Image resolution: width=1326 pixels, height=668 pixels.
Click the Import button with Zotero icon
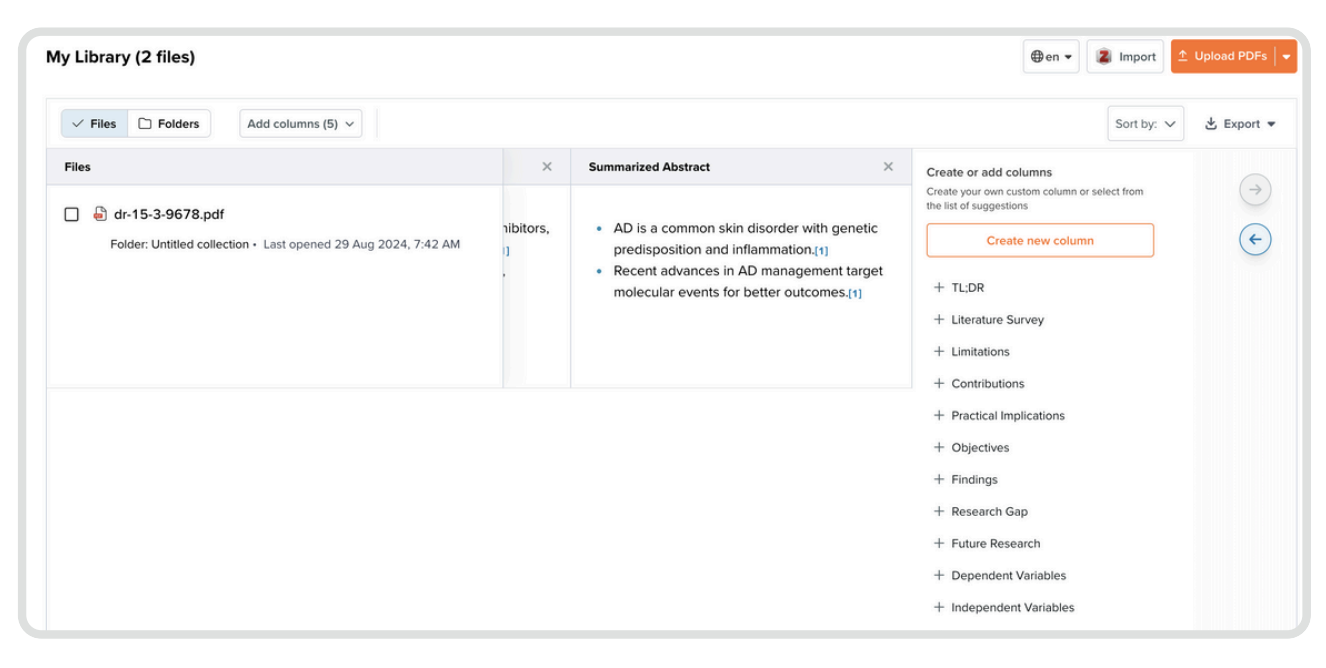tap(1125, 57)
